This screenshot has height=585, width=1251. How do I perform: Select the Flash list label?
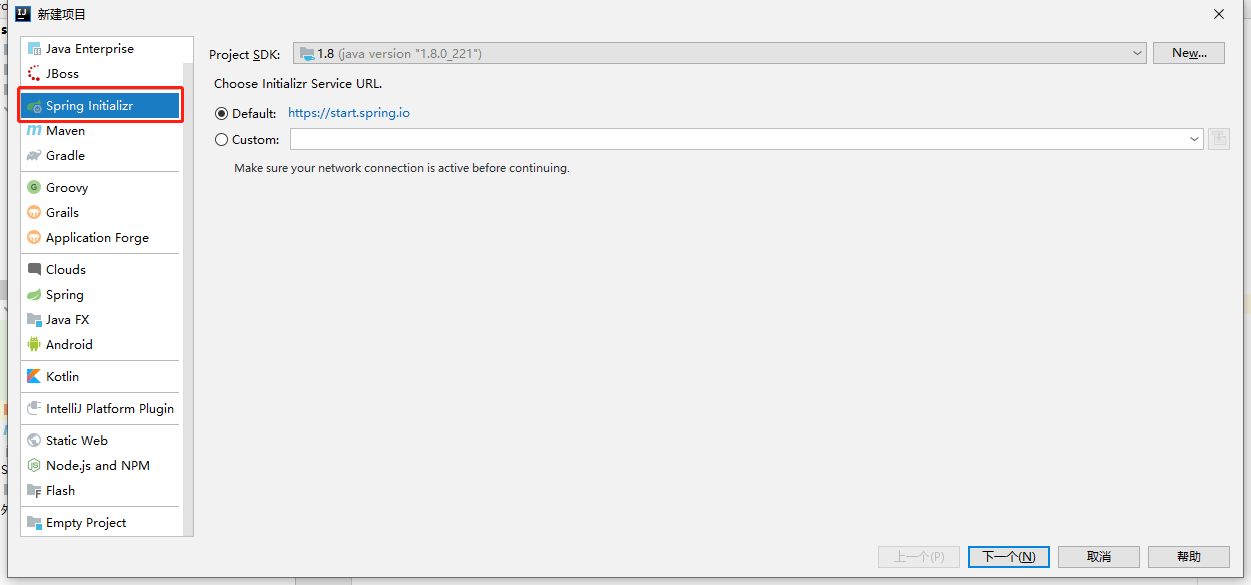60,490
